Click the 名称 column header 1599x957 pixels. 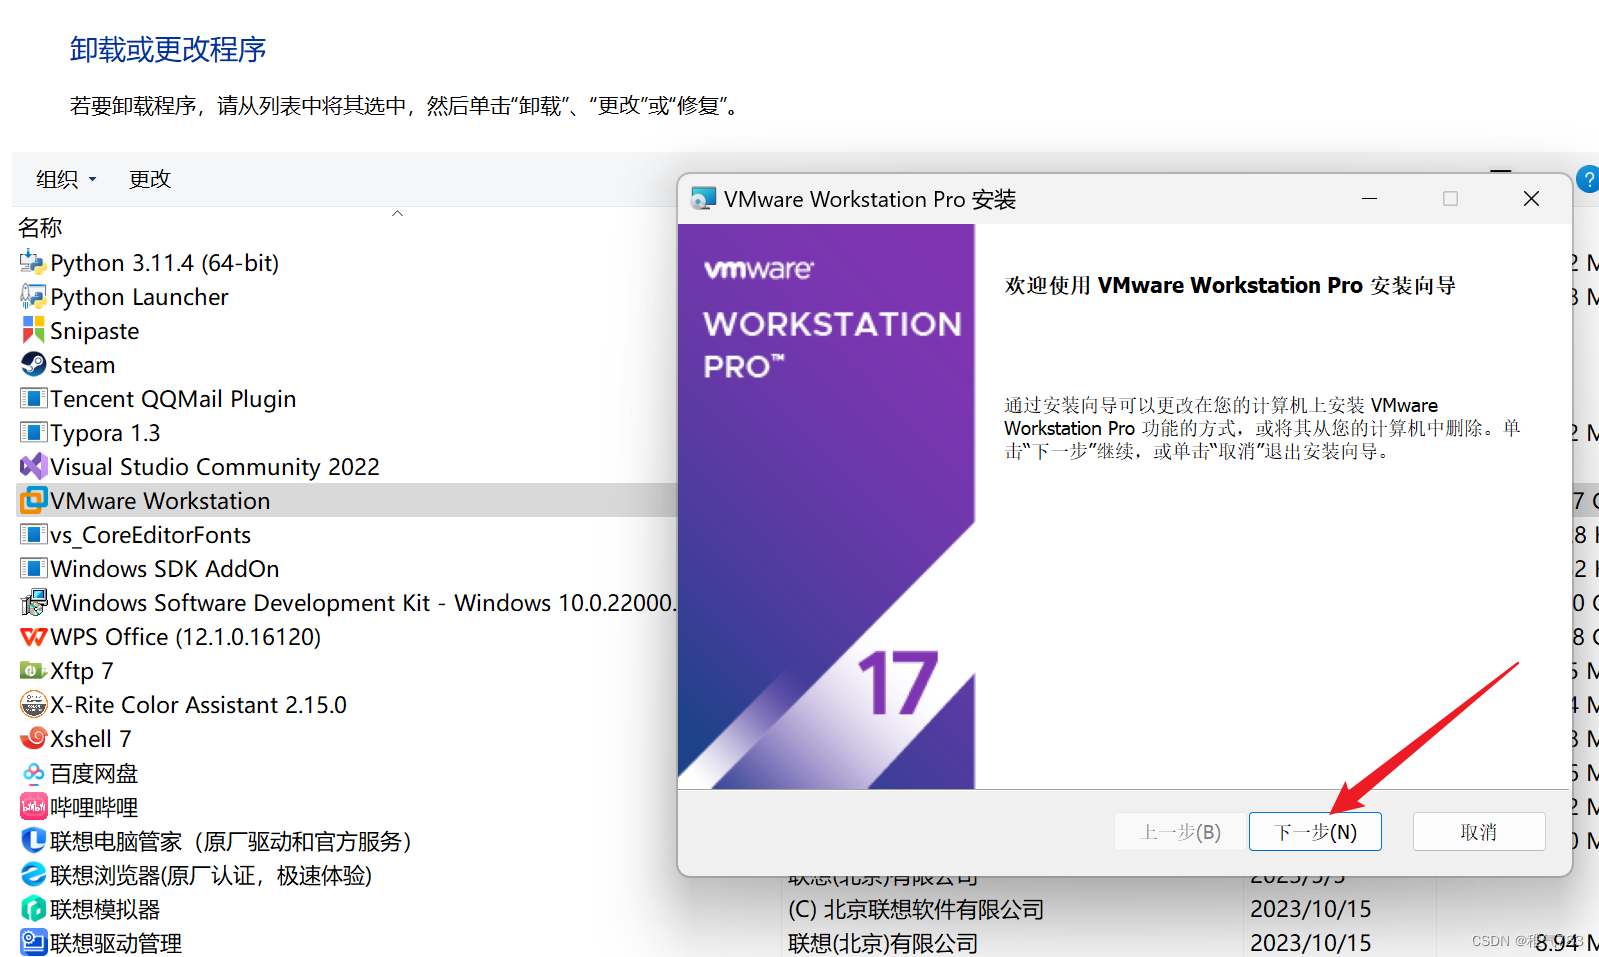(40, 228)
